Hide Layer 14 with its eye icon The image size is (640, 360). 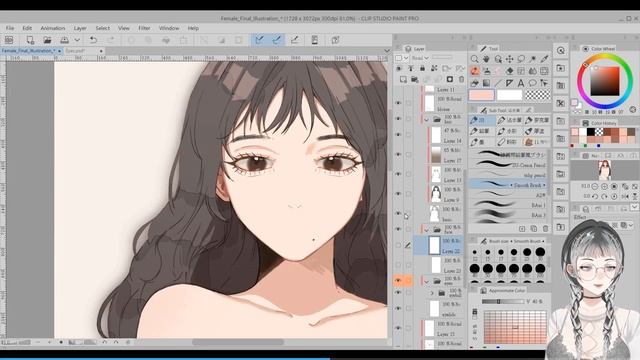coord(398,135)
